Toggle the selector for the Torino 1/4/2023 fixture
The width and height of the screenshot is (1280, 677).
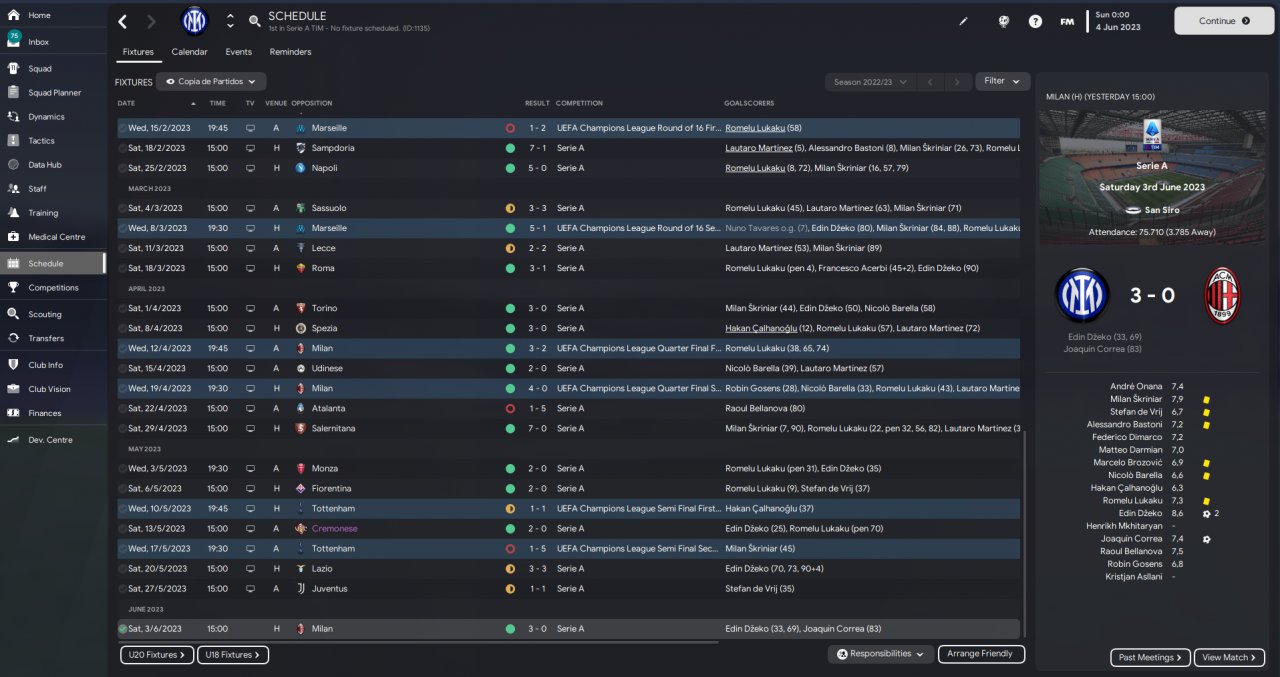[123, 309]
